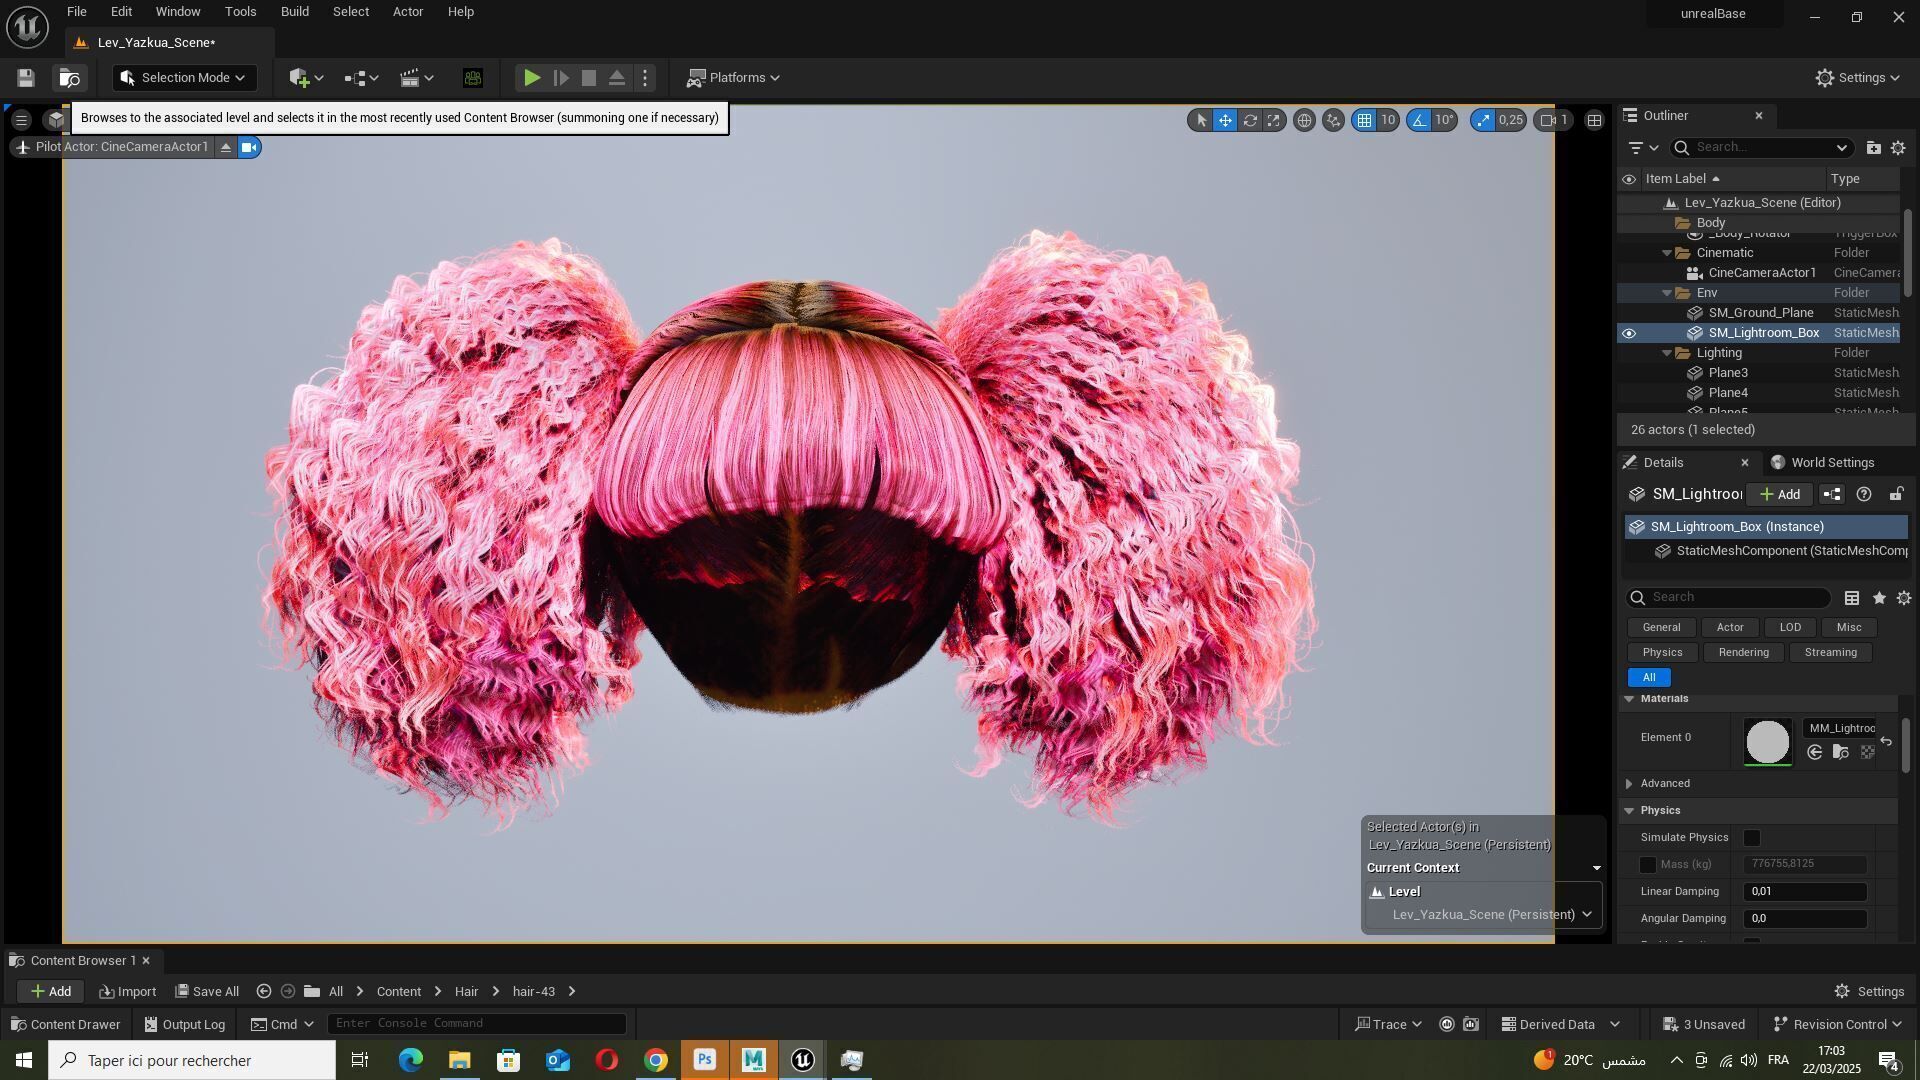Open the Build menu
This screenshot has height=1080, width=1920.
click(x=294, y=12)
